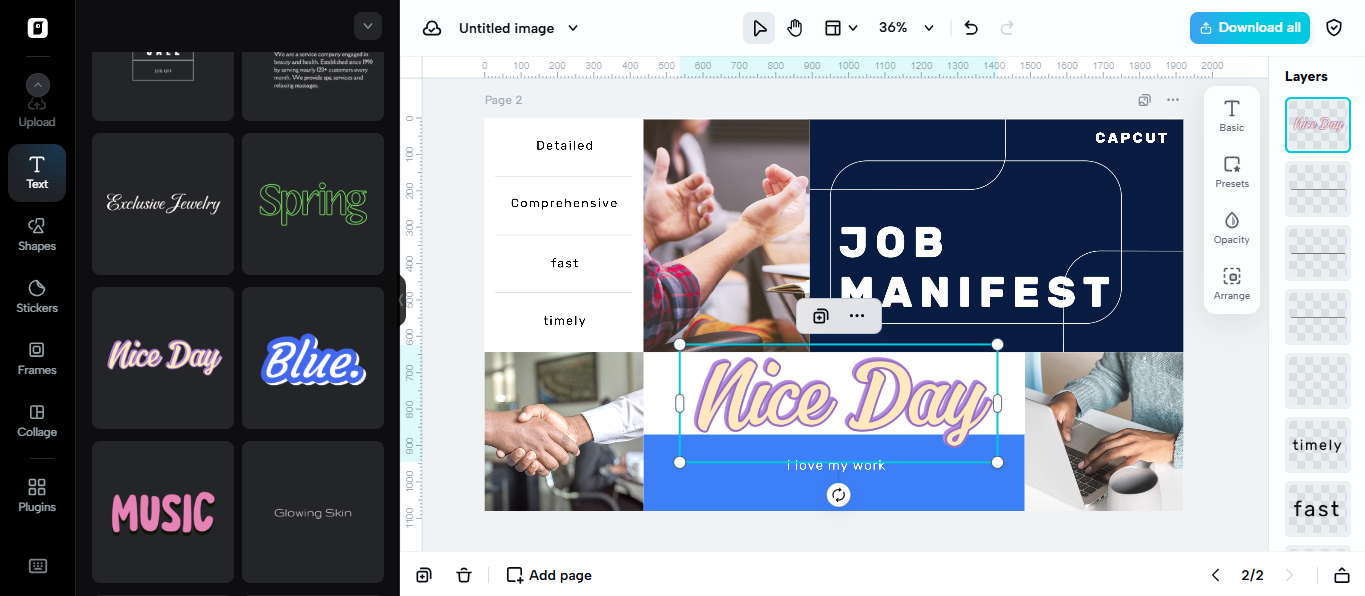Open the Plugins tab
The height and width of the screenshot is (596, 1365).
point(37,495)
